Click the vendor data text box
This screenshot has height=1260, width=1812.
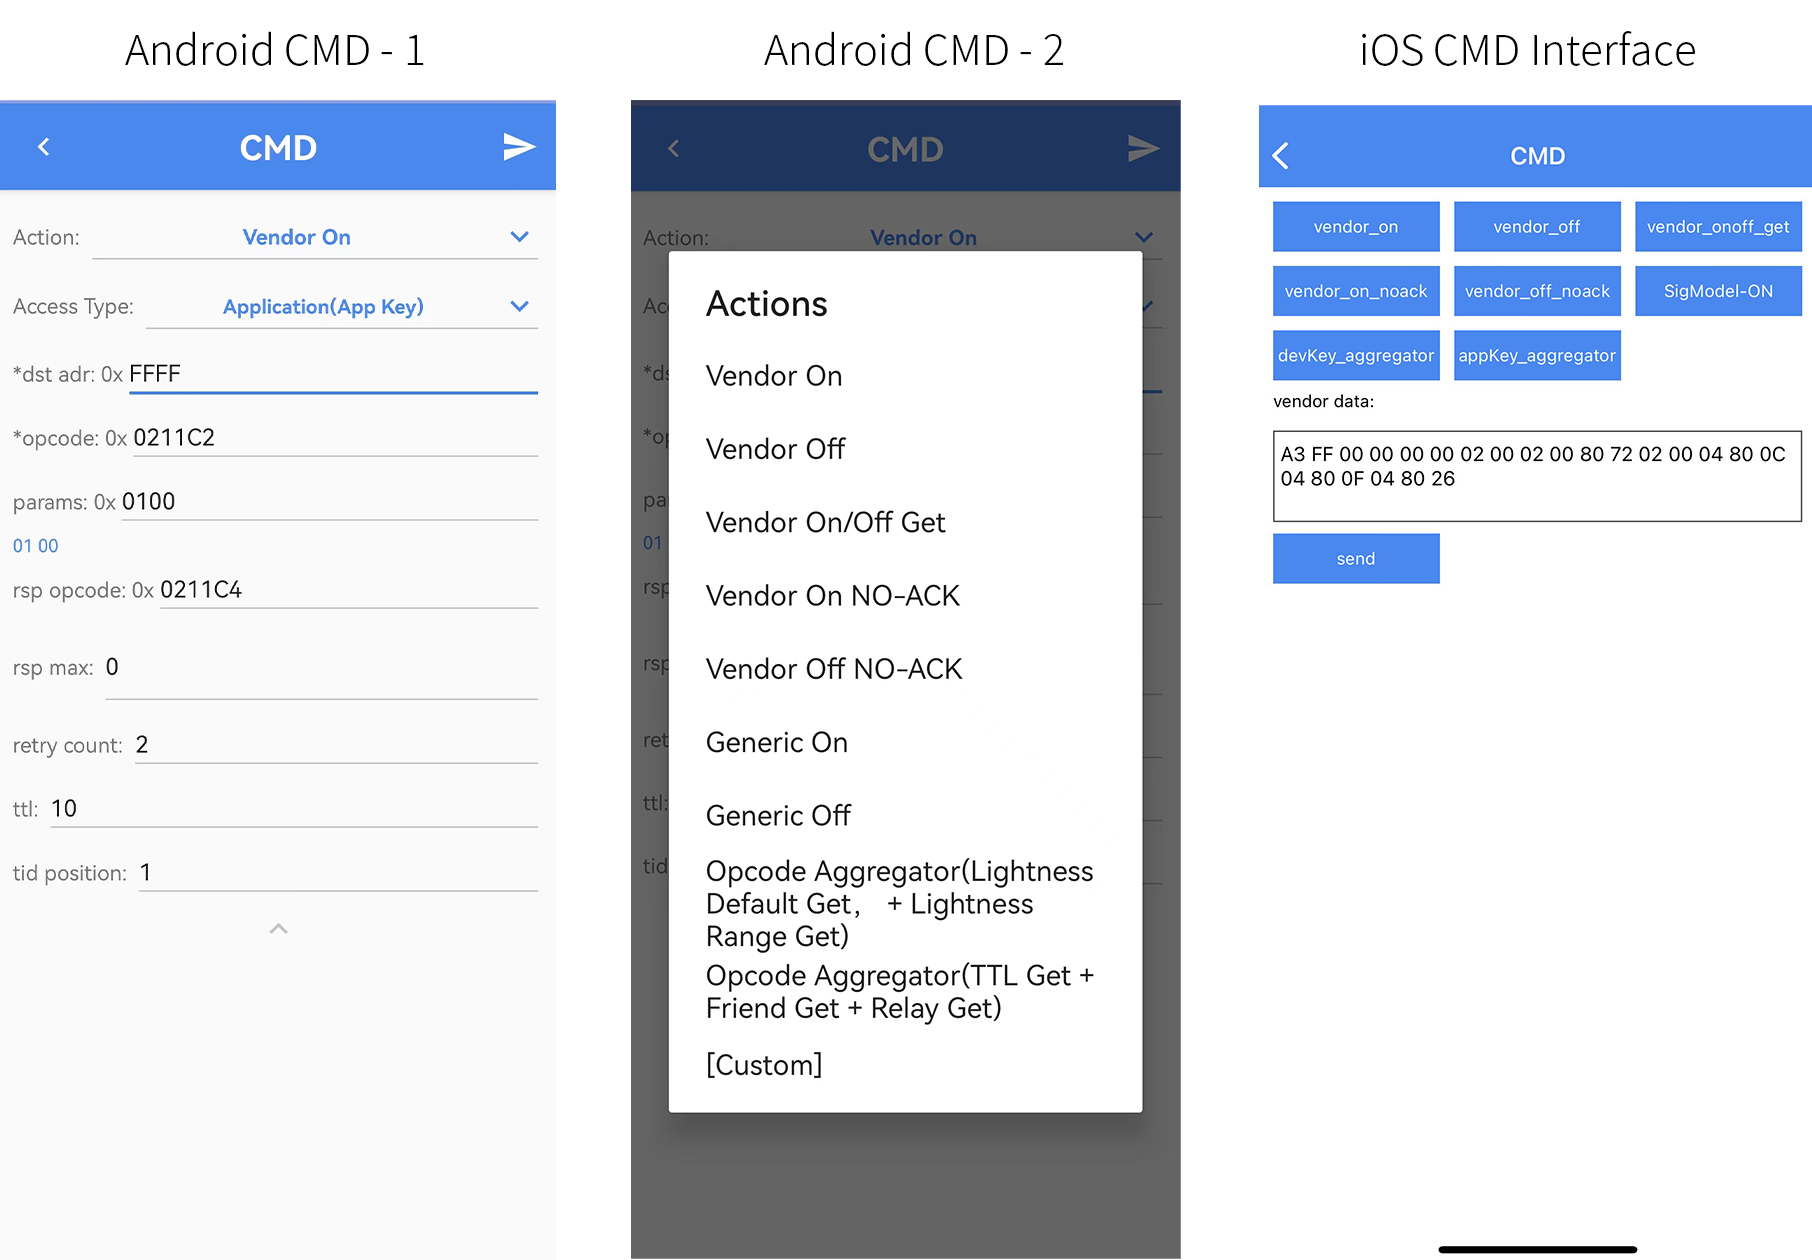(1537, 476)
